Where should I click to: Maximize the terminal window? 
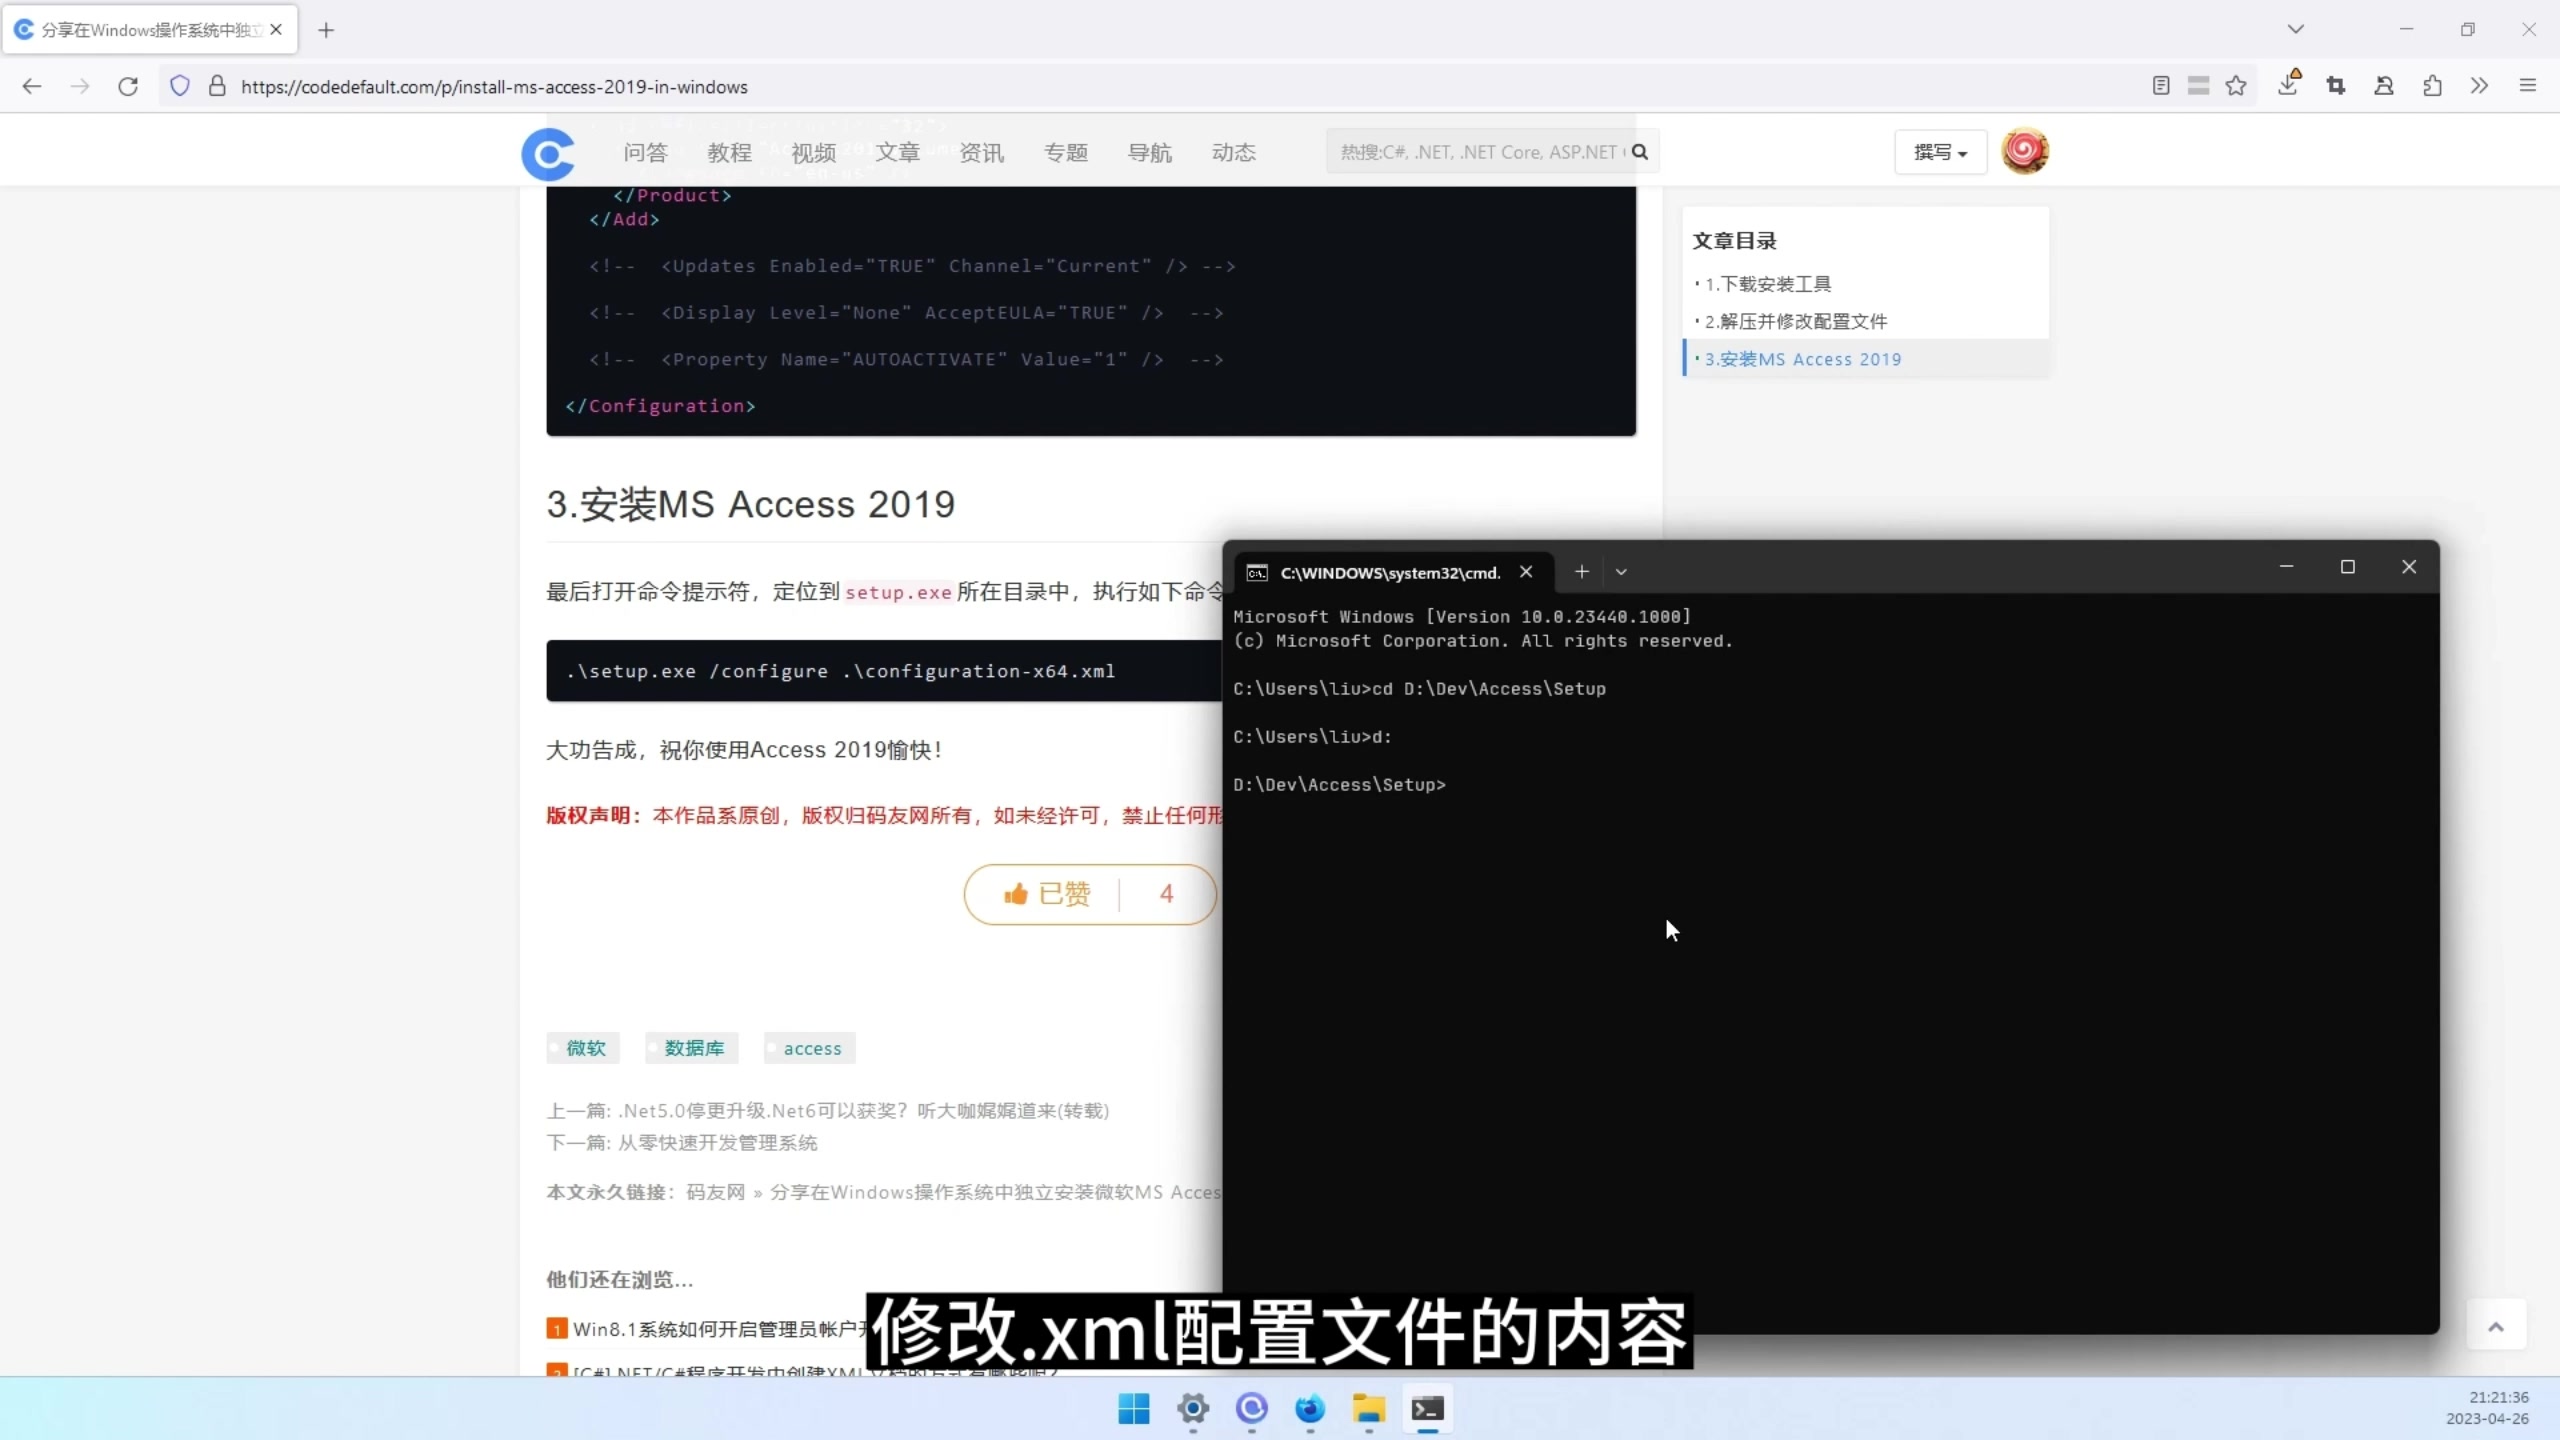[x=2348, y=567]
